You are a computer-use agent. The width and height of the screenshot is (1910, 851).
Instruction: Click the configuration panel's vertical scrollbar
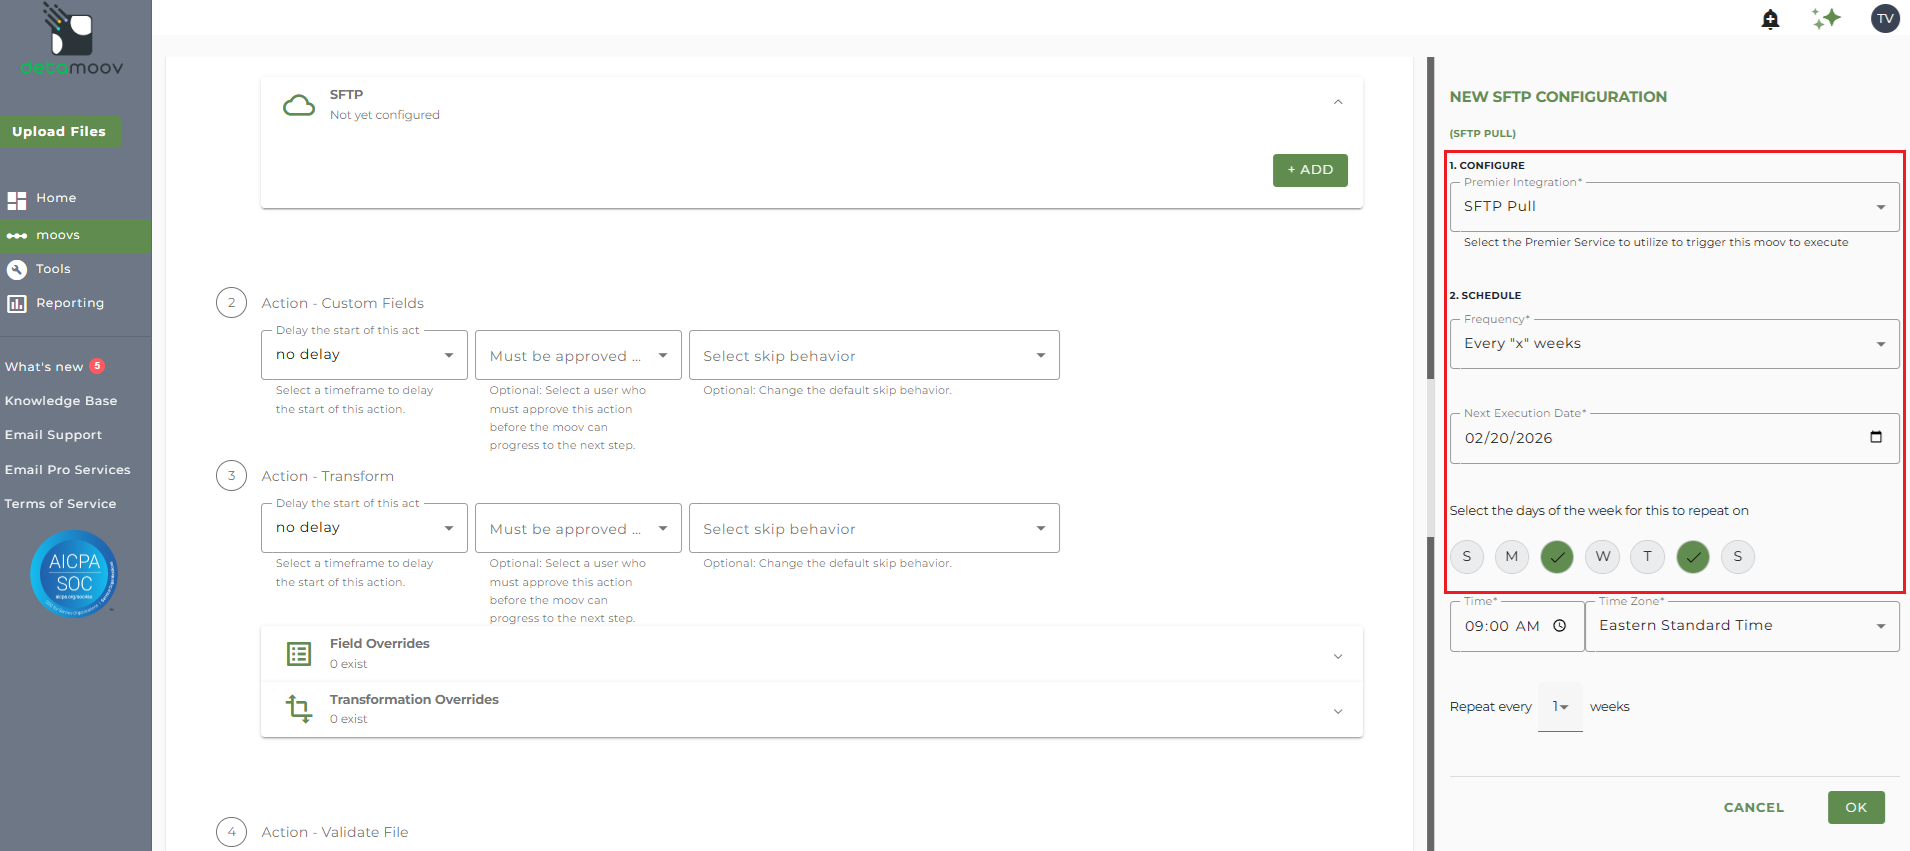pos(1431,220)
